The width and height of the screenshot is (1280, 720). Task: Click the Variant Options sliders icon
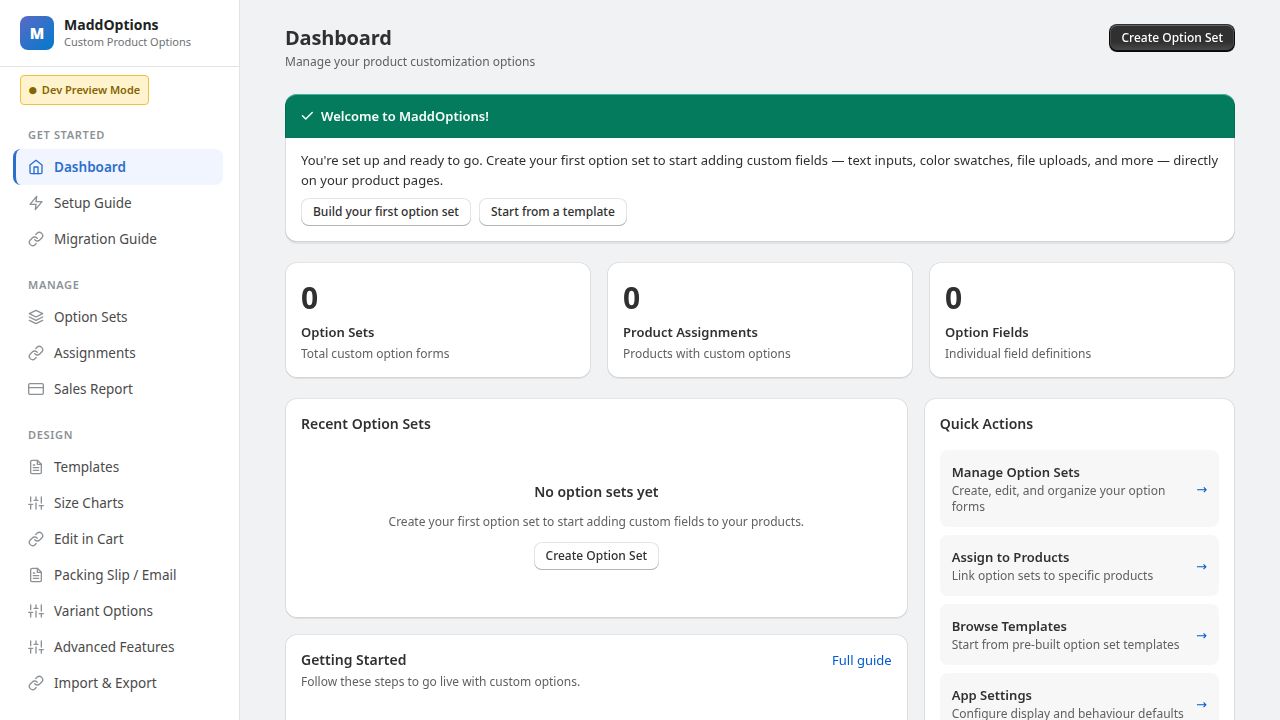click(x=36, y=611)
